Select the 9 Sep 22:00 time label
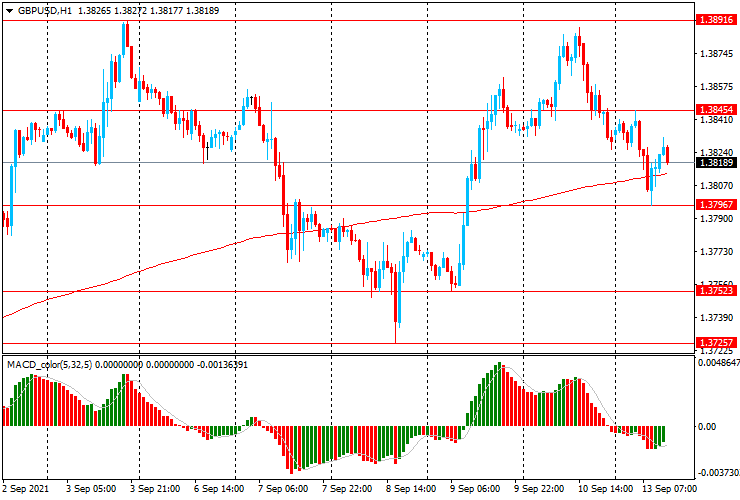The image size is (740, 500). pos(539,489)
